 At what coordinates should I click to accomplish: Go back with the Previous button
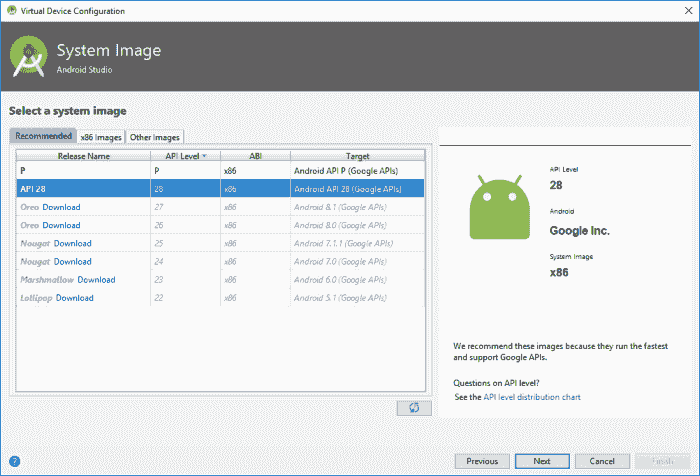tap(482, 461)
